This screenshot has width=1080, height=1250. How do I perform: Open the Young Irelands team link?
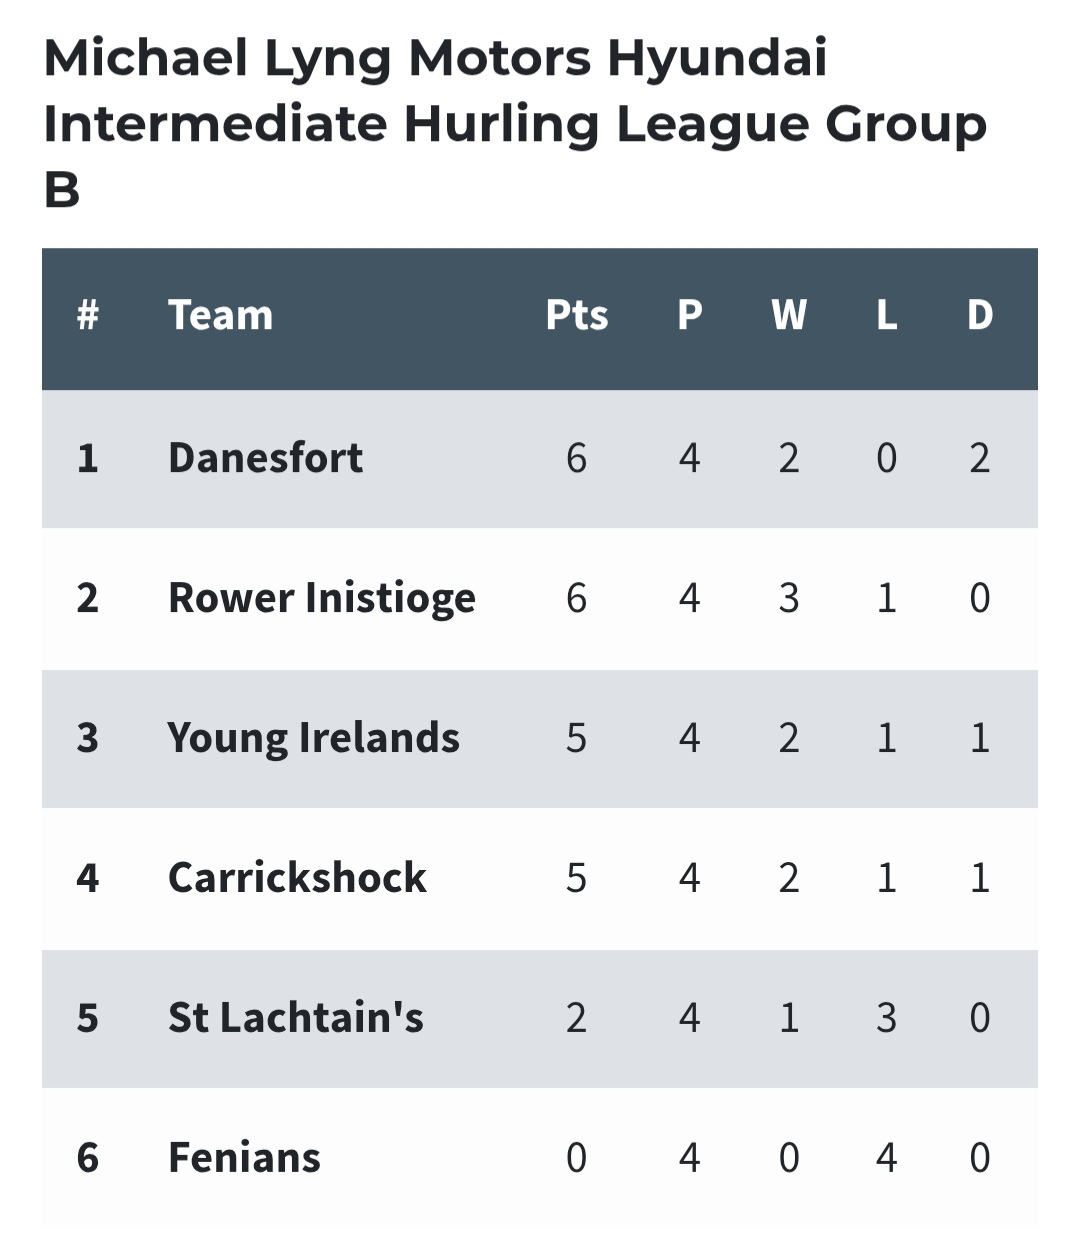[313, 740]
